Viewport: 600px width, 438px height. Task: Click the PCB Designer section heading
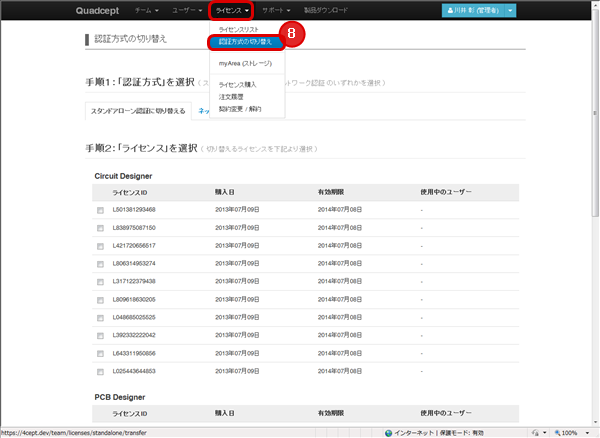[120, 397]
